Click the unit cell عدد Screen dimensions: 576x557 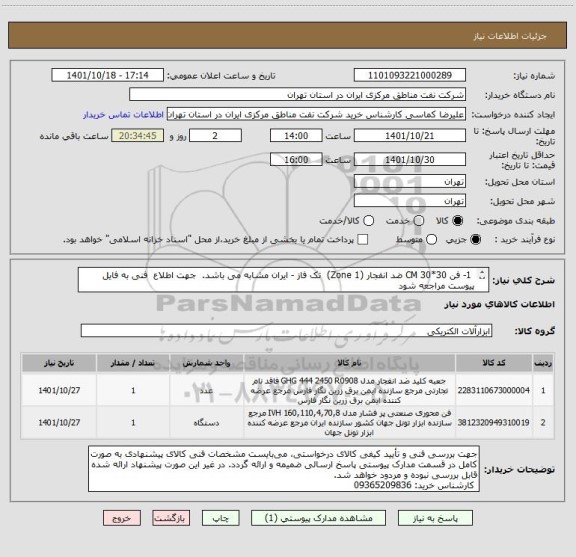click(206, 390)
